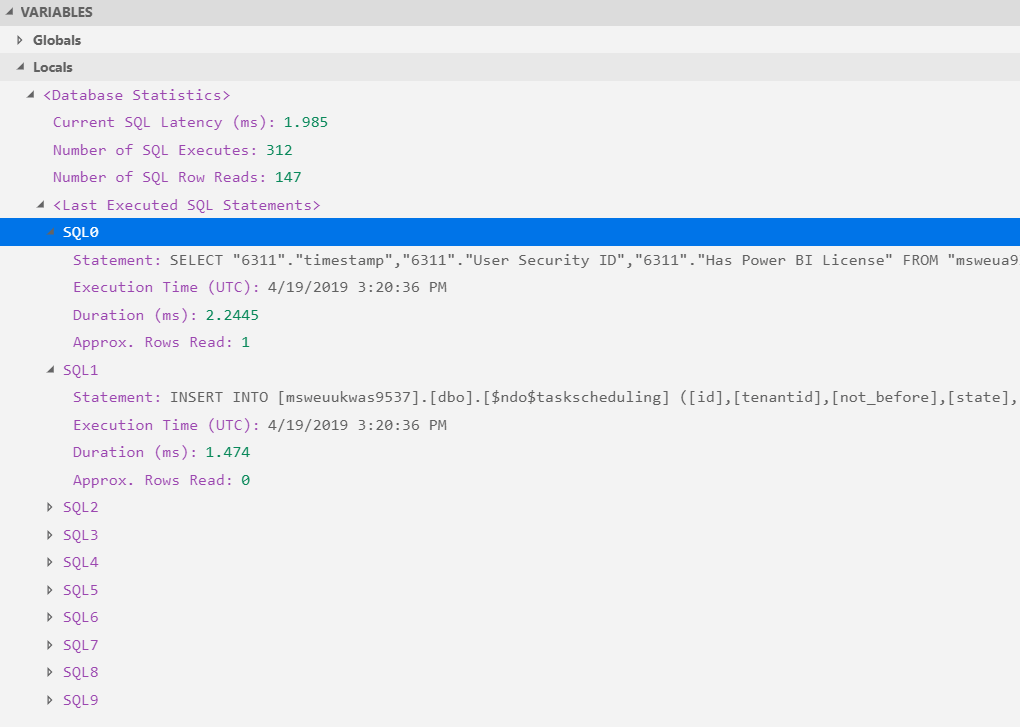Select the Approx. Rows Read: 1 row
This screenshot has width=1020, height=727.
click(x=510, y=342)
